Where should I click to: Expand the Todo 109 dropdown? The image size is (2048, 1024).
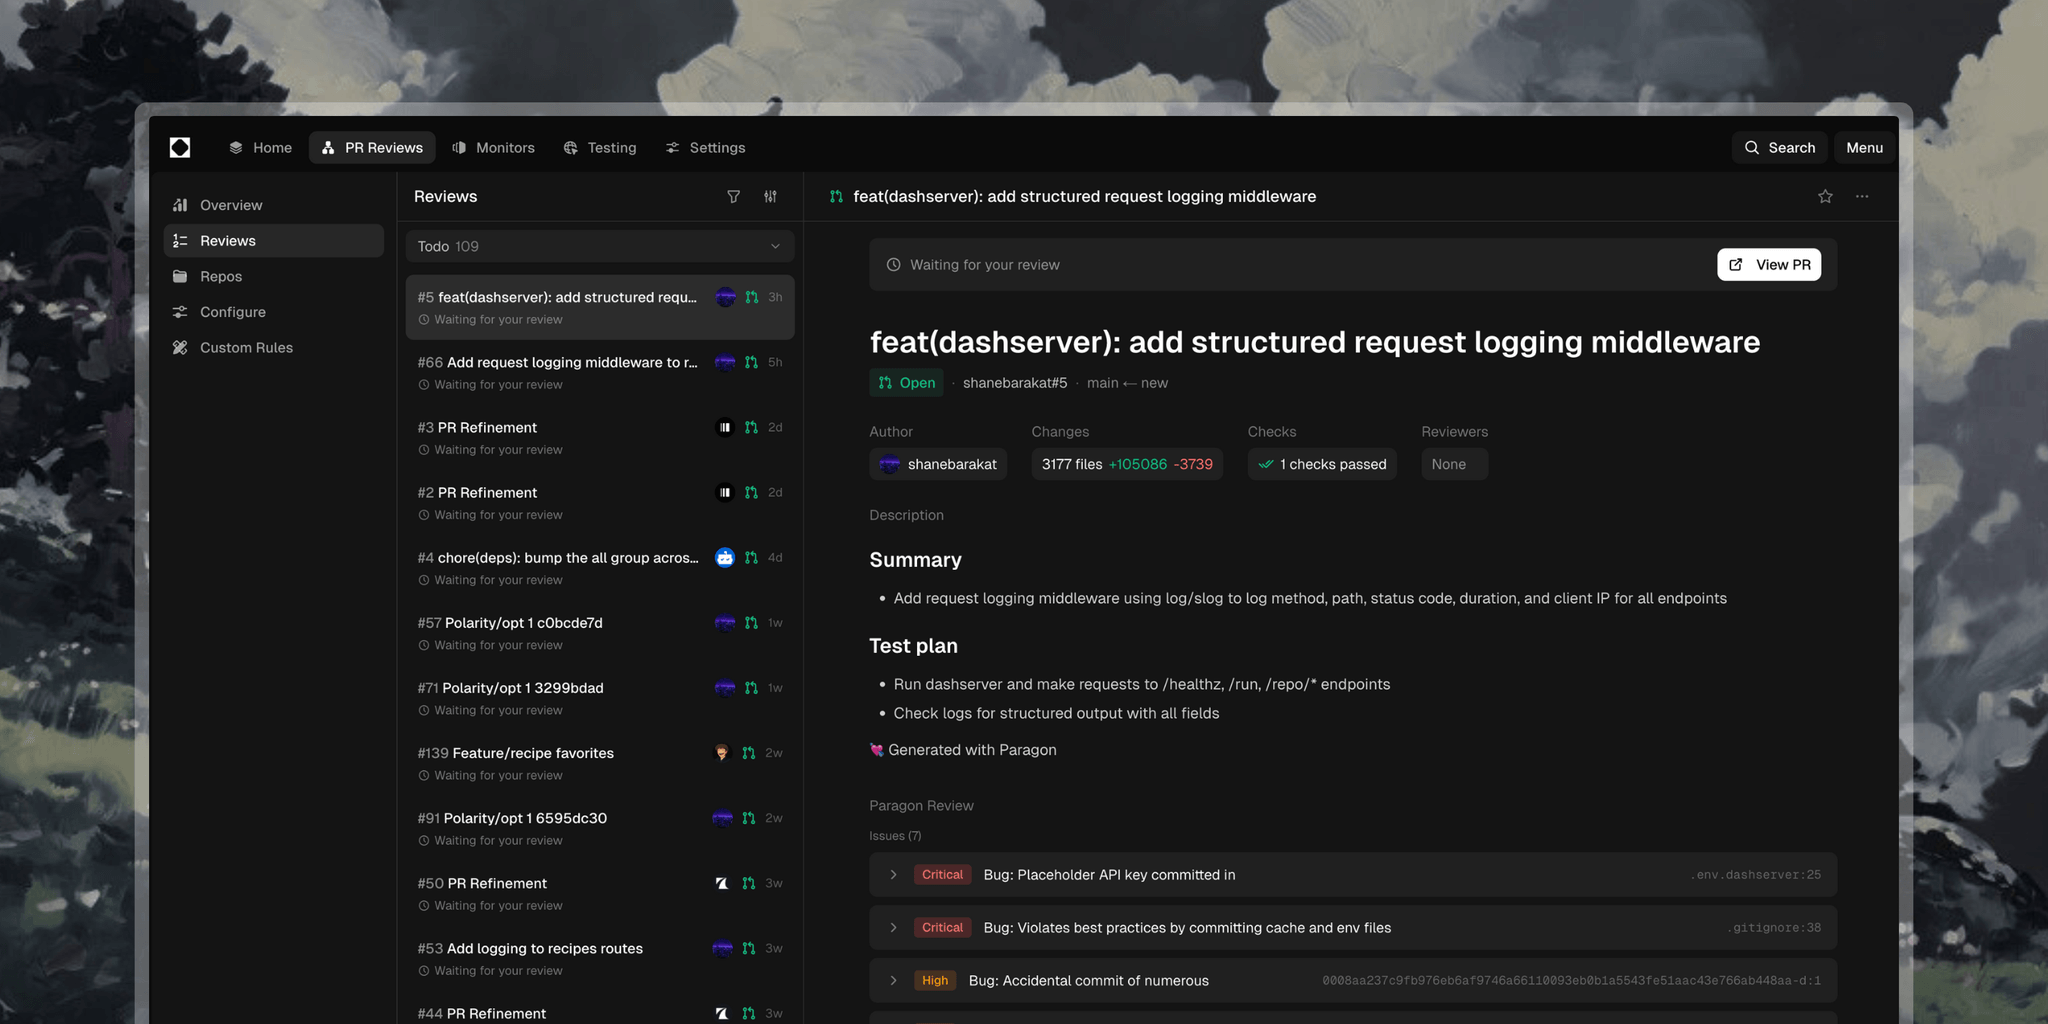pyautogui.click(x=598, y=245)
